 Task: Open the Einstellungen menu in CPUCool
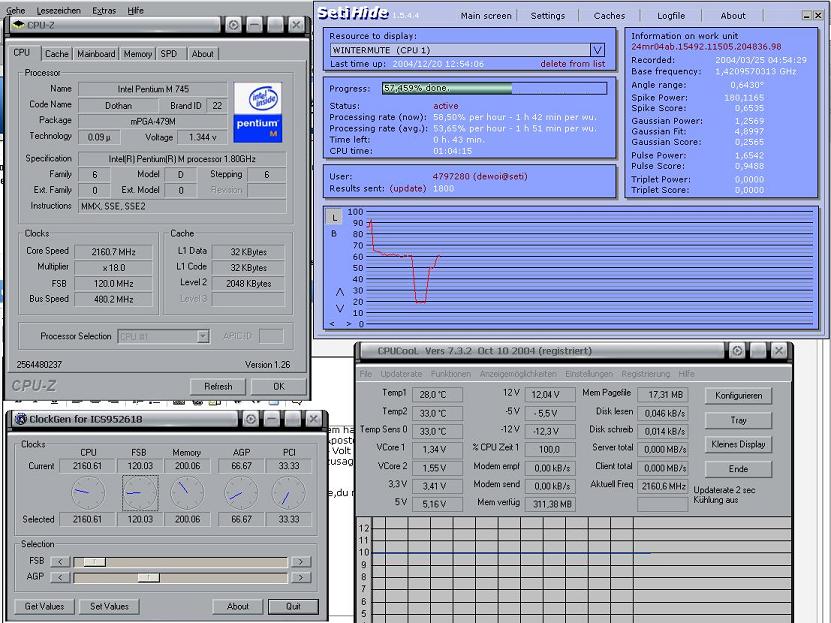click(x=589, y=373)
